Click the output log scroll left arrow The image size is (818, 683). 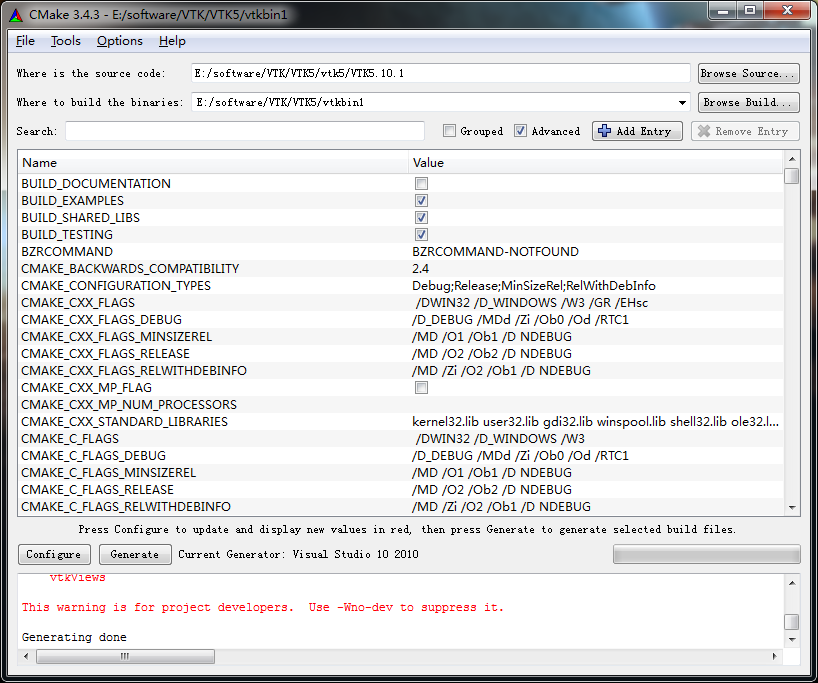coord(26,656)
